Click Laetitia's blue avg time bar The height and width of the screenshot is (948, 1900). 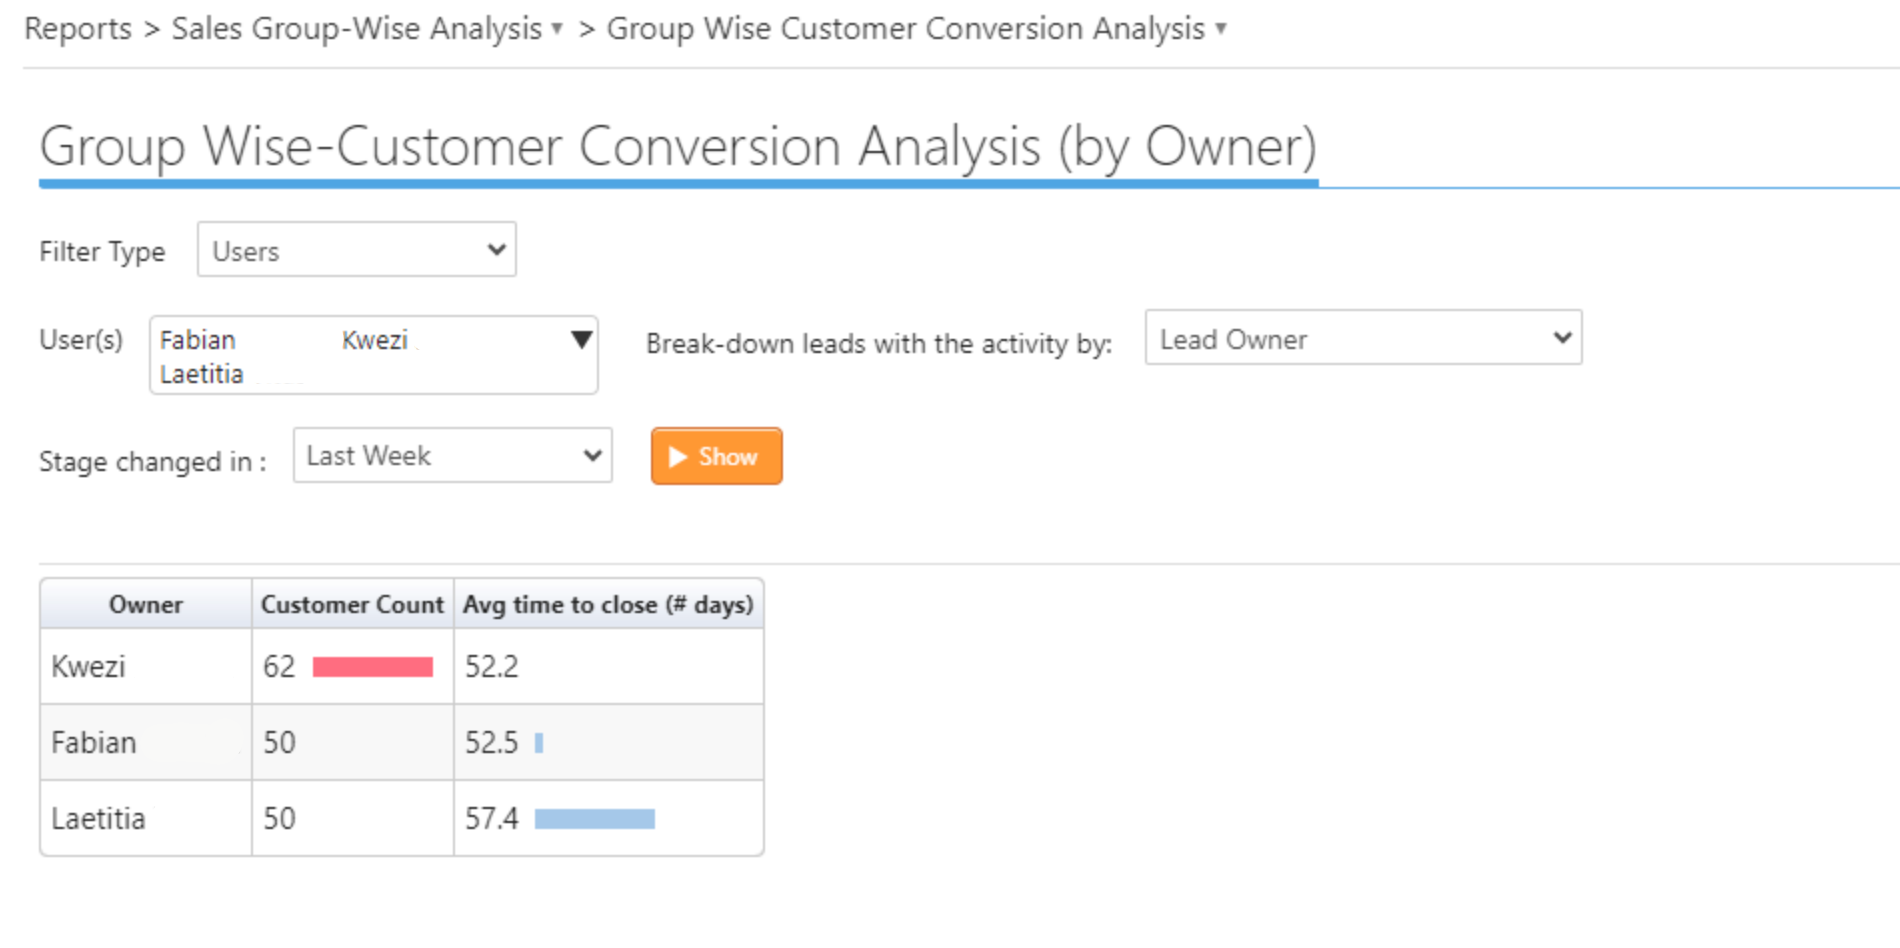[x=594, y=819]
